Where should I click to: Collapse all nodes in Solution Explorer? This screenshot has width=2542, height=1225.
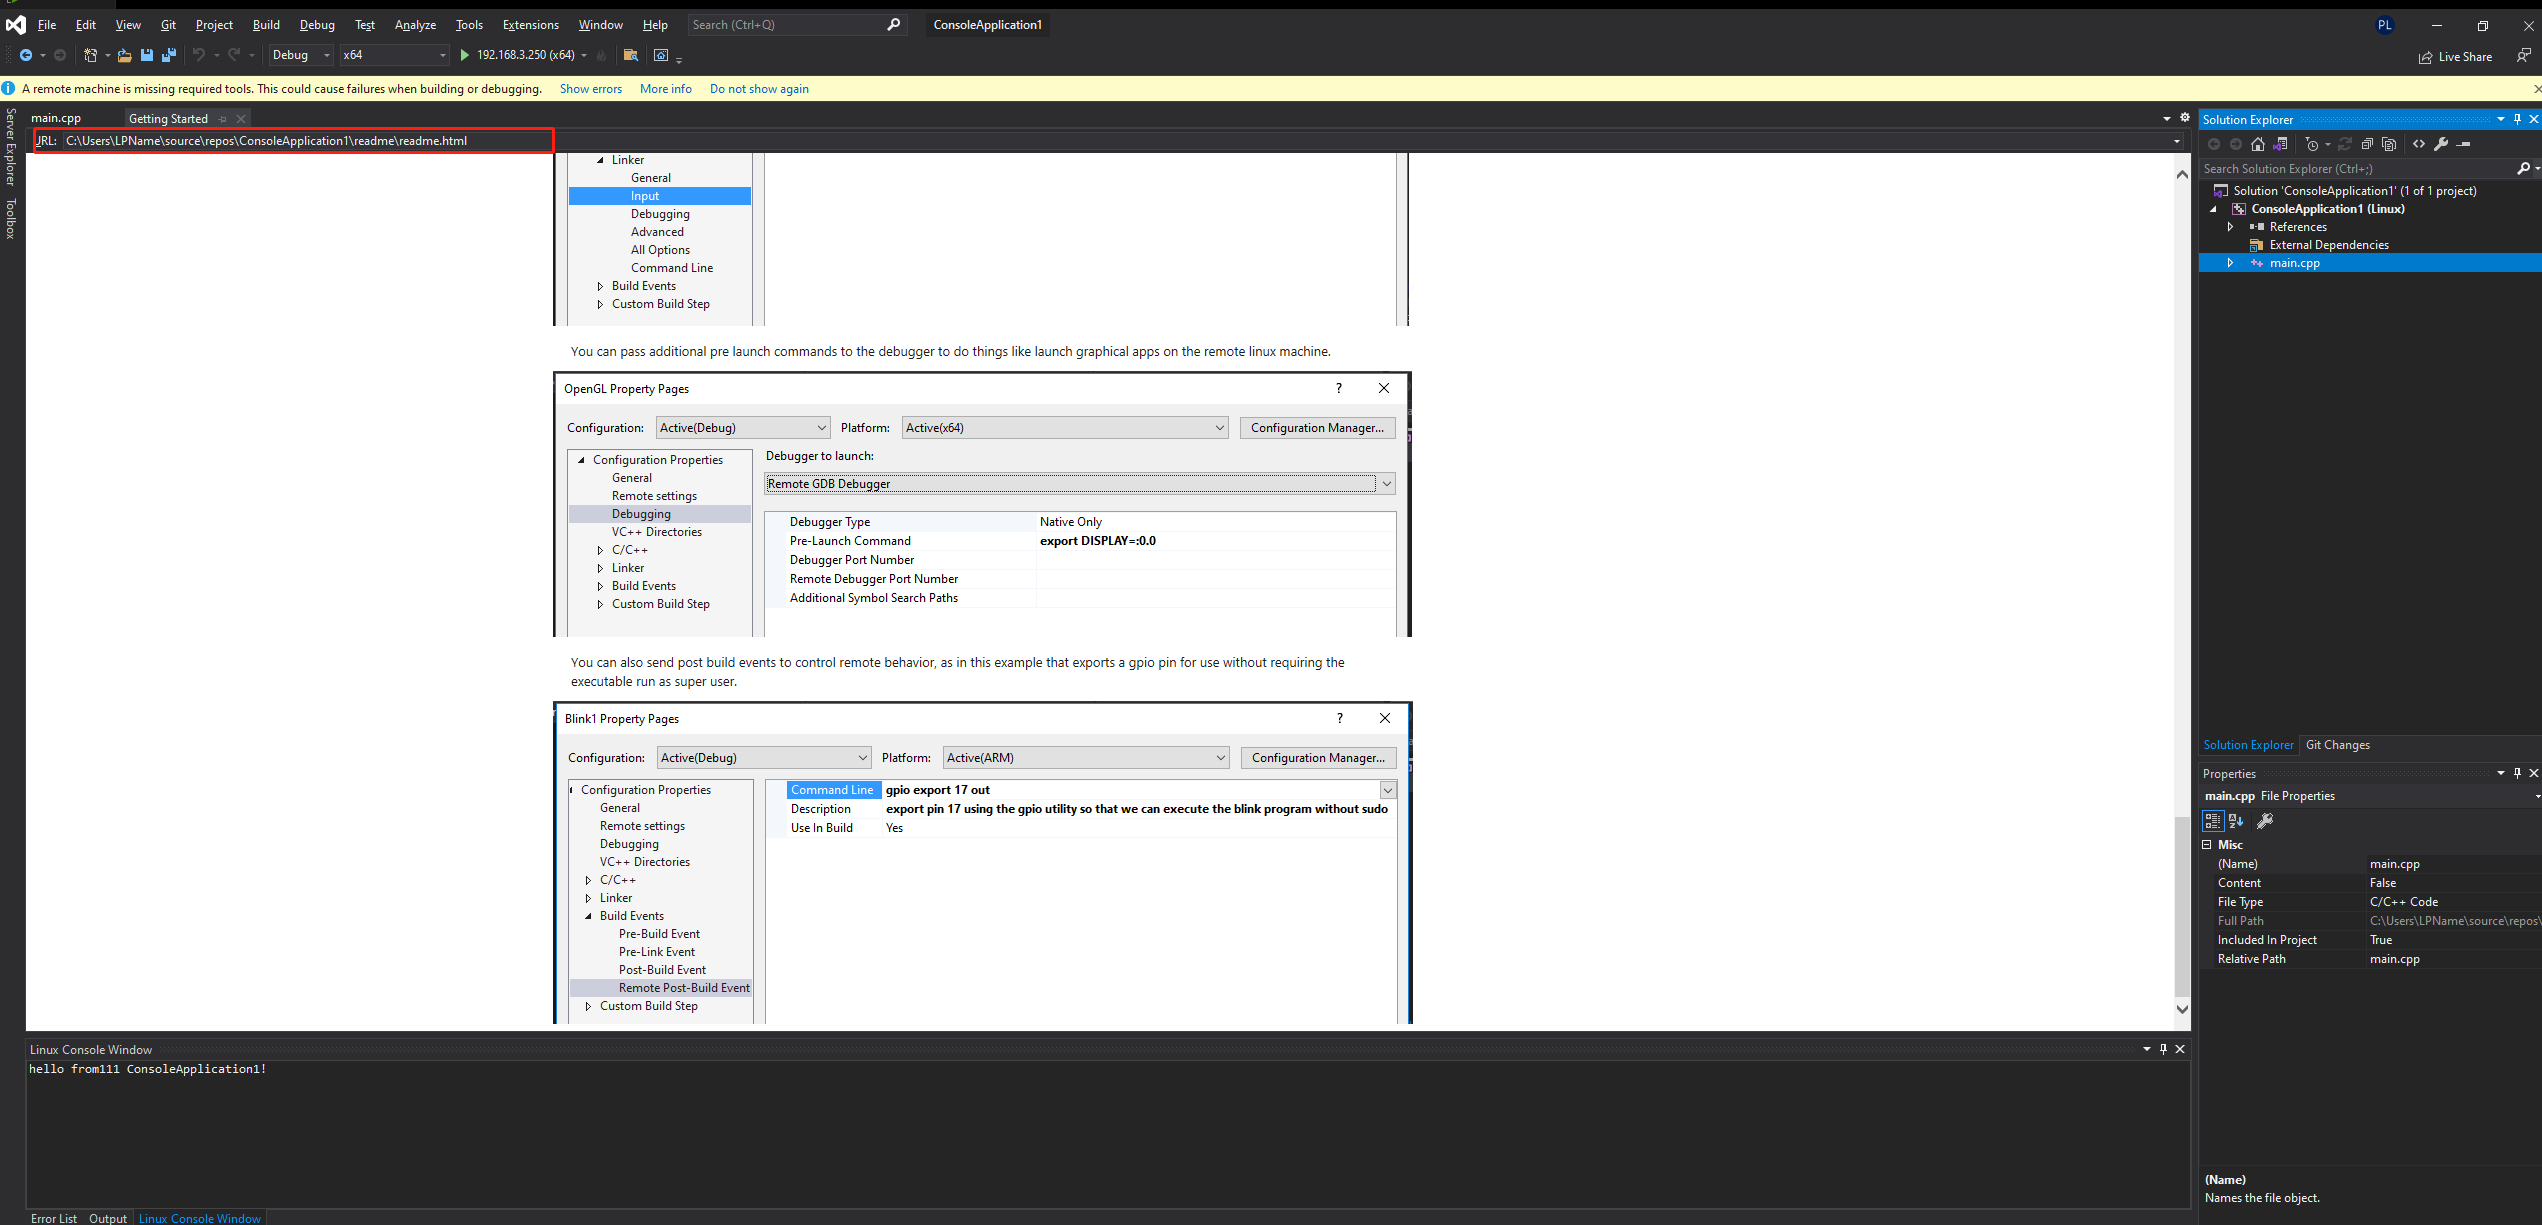(2367, 143)
